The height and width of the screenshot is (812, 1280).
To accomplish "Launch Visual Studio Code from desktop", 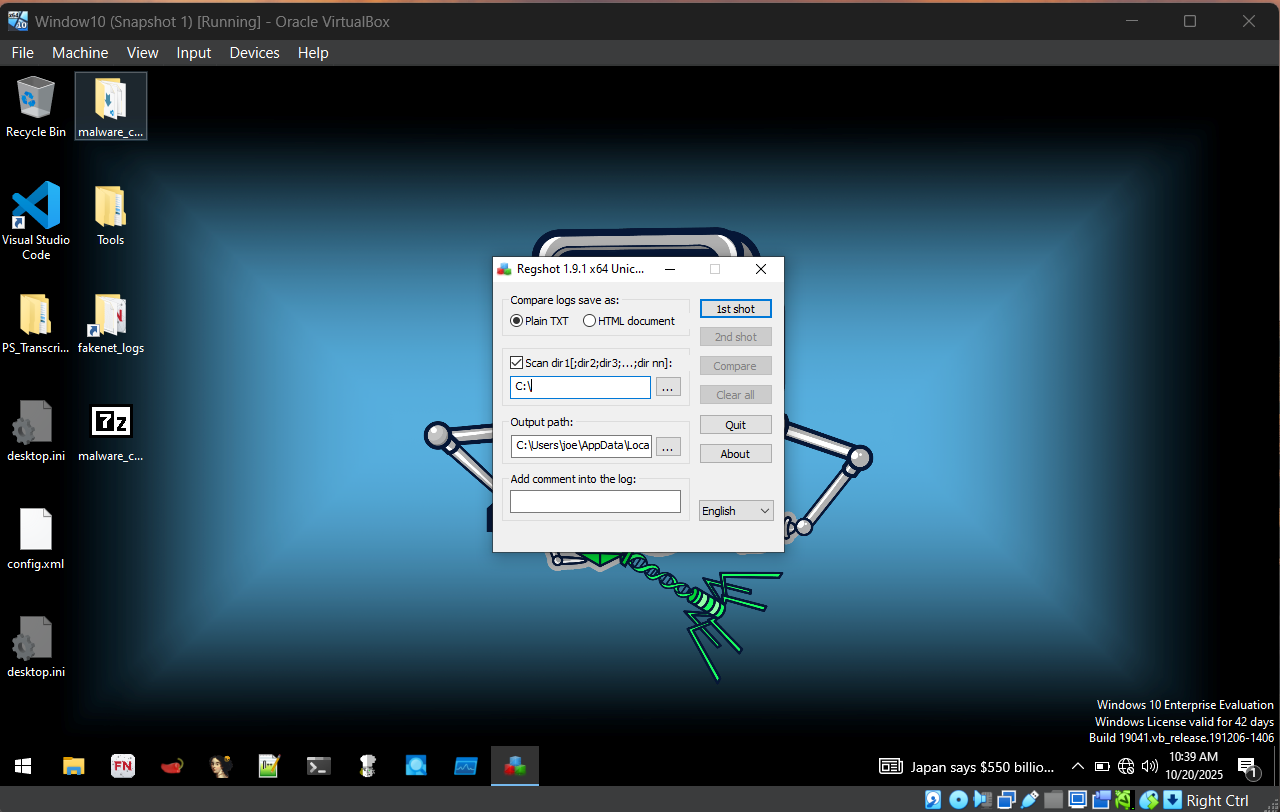I will click(36, 220).
